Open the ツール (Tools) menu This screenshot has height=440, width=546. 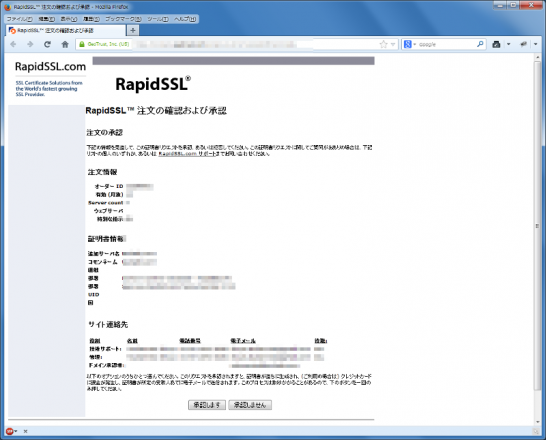(x=157, y=19)
